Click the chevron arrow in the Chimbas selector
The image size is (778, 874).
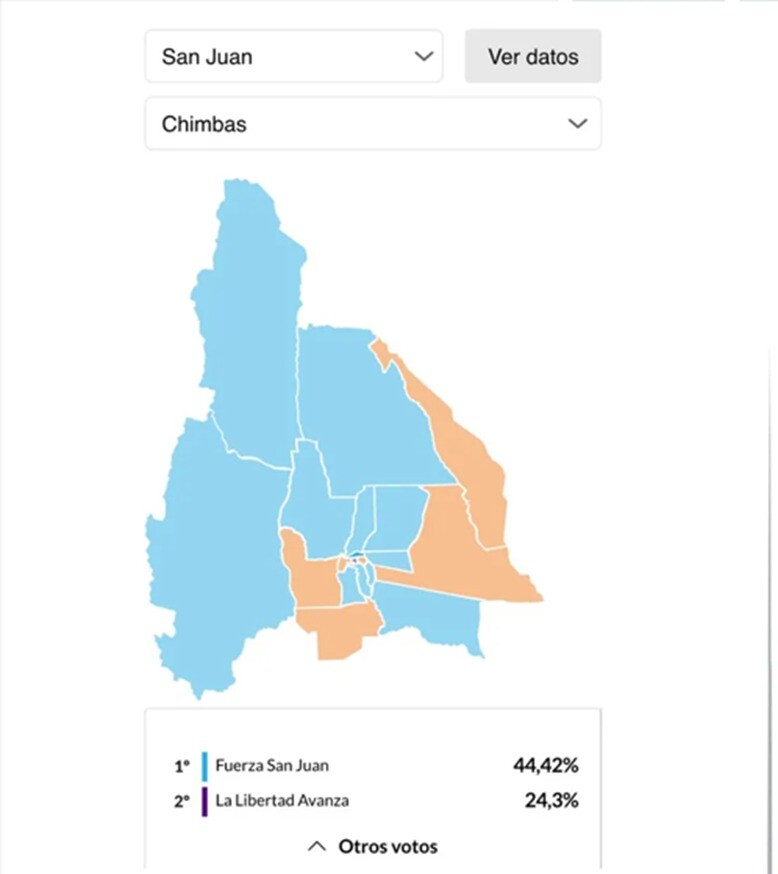[x=577, y=124]
